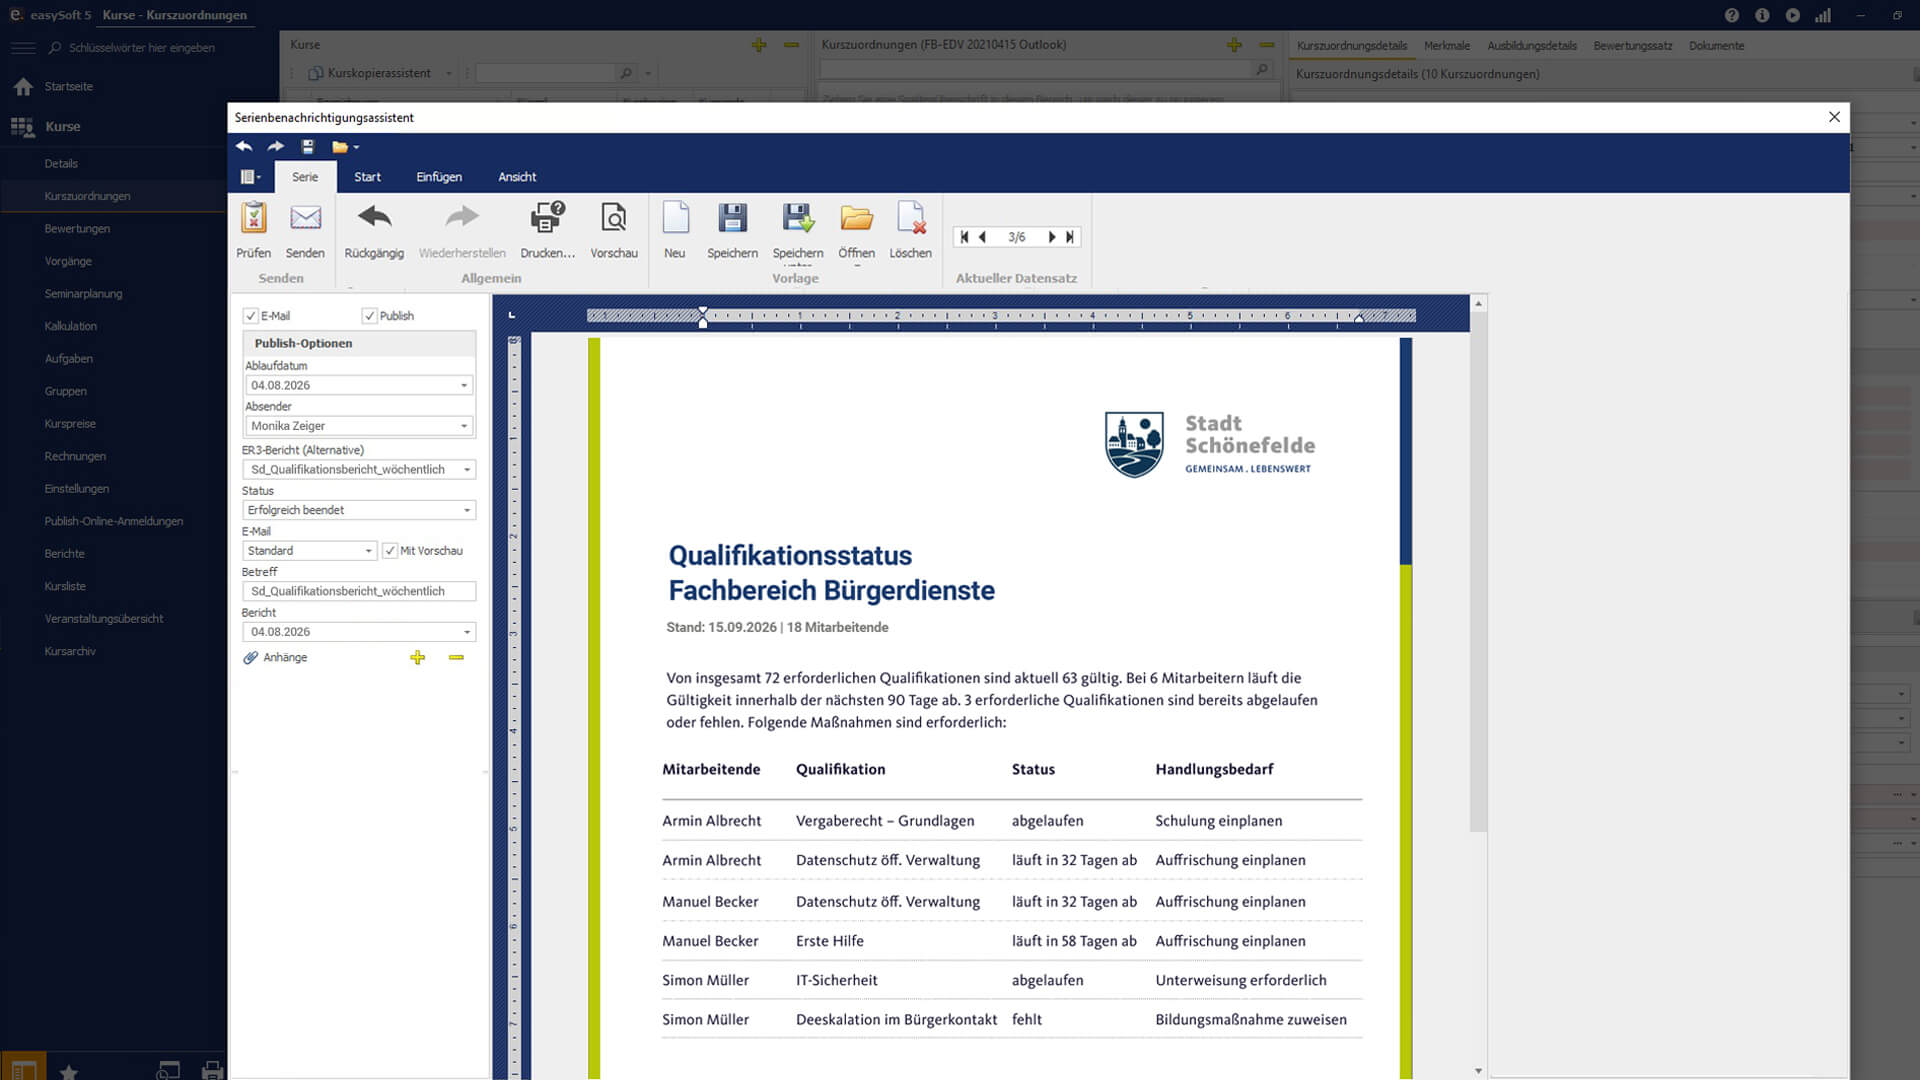Click the Speichern disk icon
The width and height of the screenshot is (1920, 1080).
click(x=732, y=218)
